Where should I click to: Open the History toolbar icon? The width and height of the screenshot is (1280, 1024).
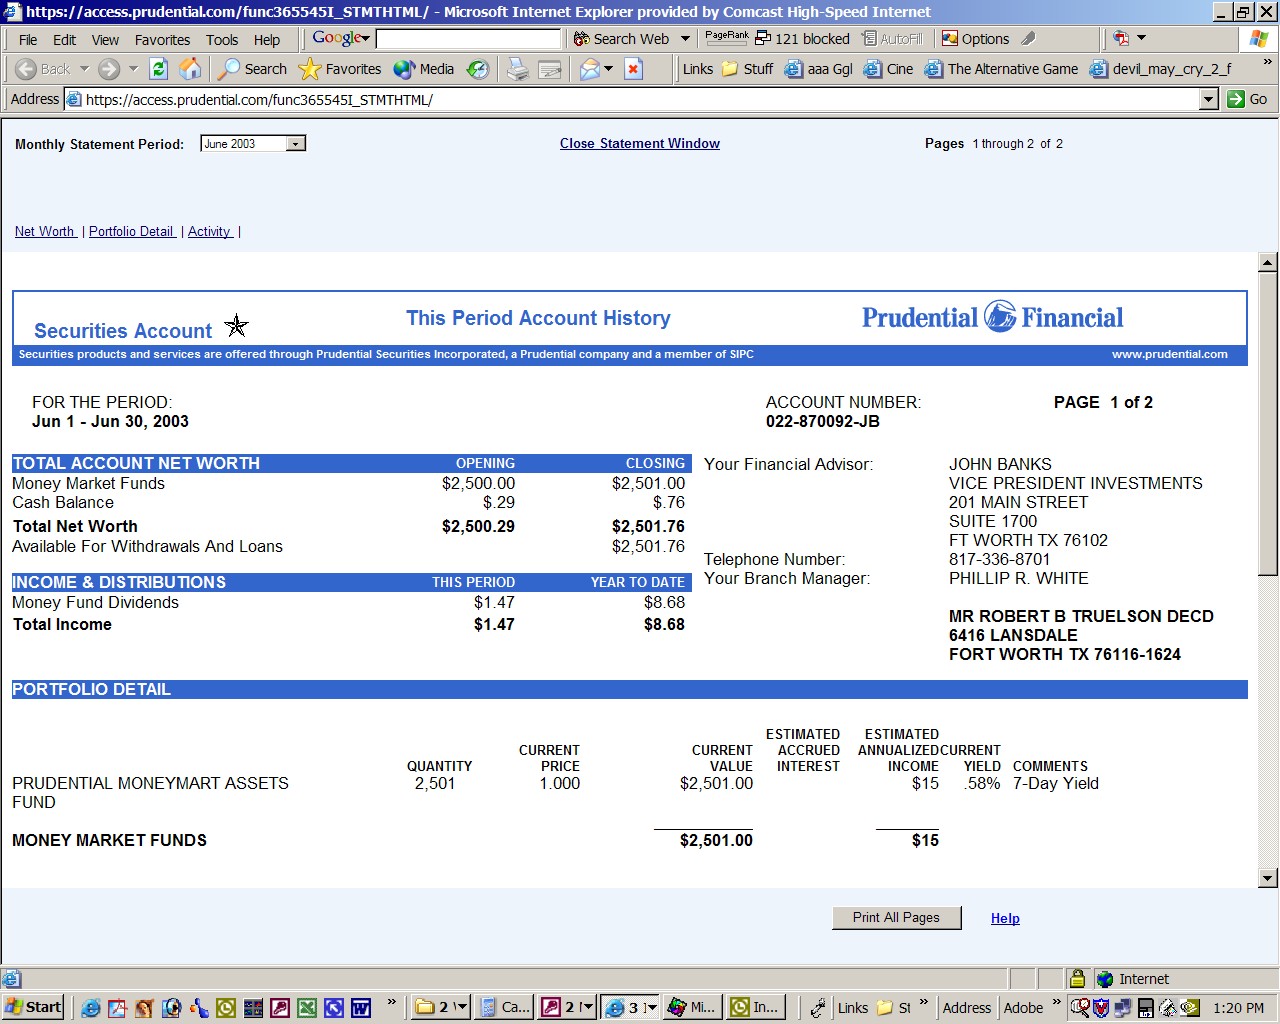[478, 69]
